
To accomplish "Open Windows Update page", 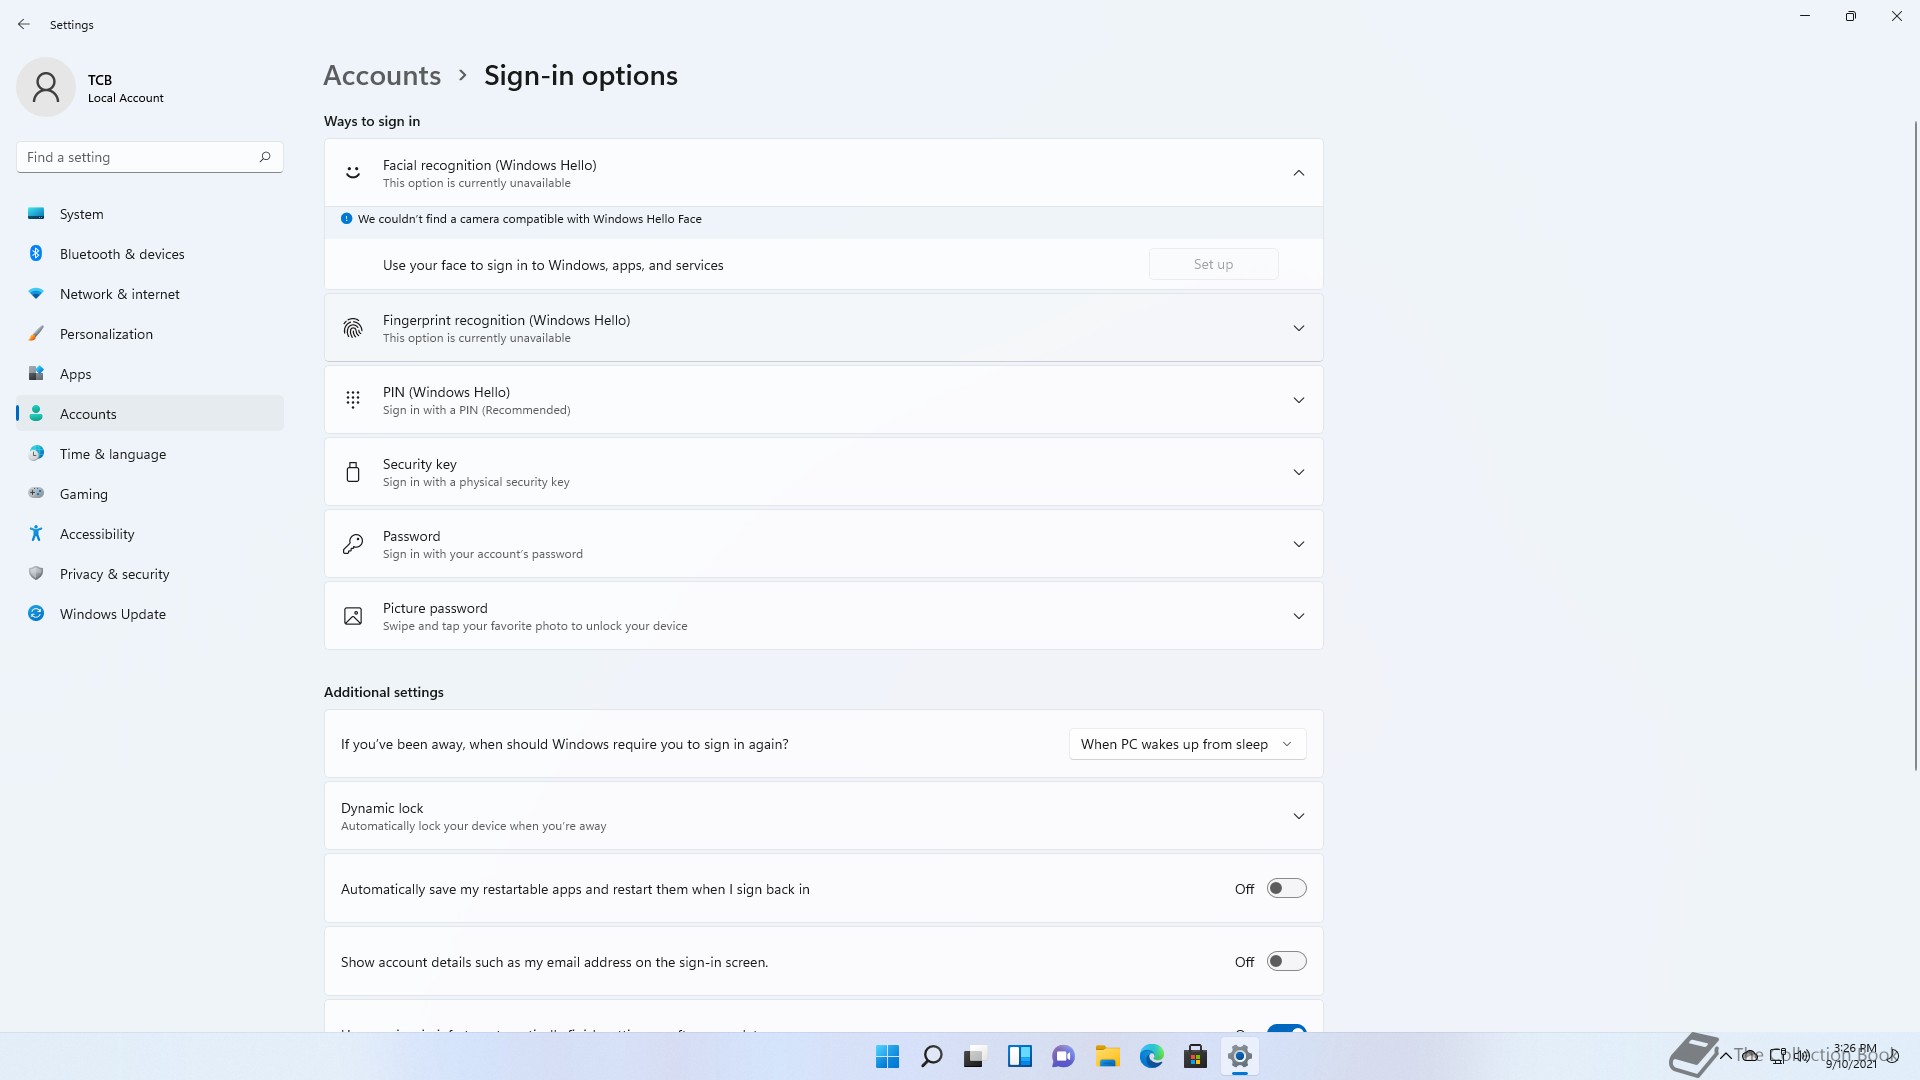I will [x=150, y=614].
